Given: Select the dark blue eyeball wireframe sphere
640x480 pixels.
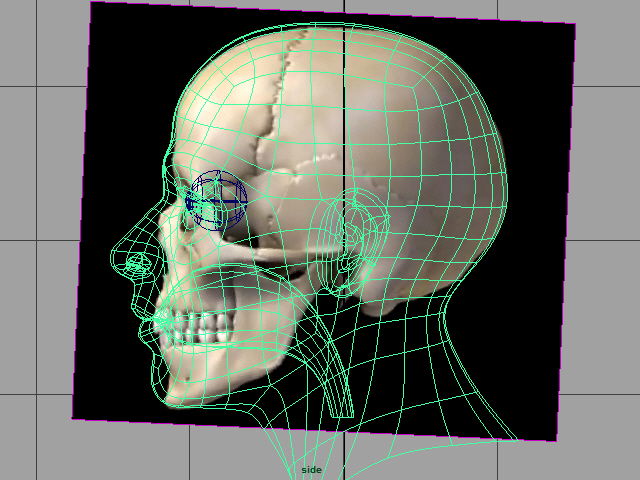Looking at the screenshot, I should click(216, 200).
